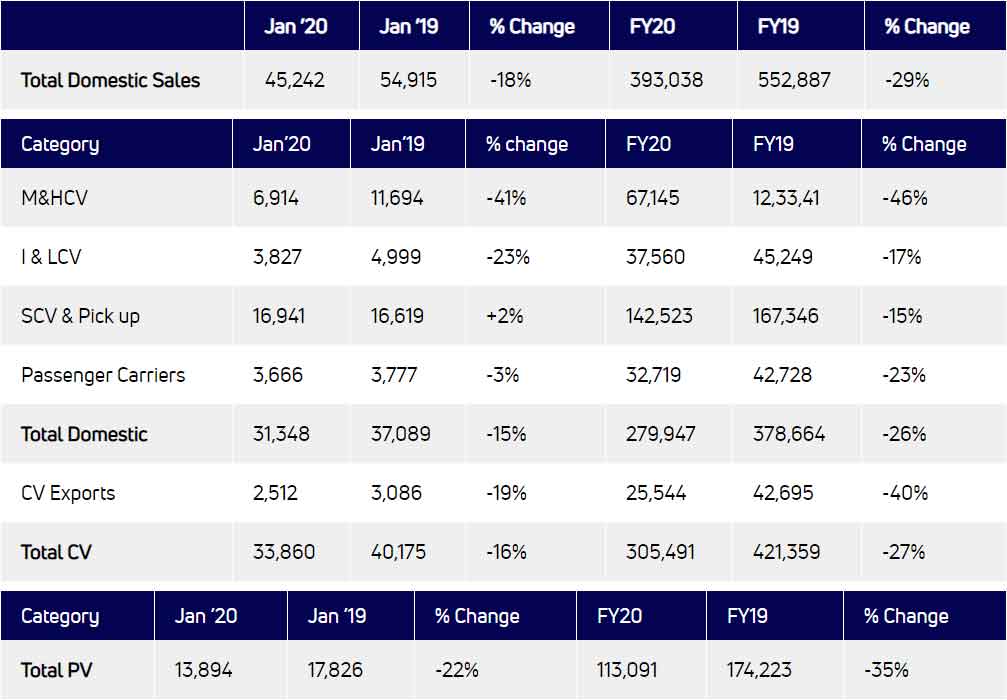Viewport: 1007px width, 700px height.
Task: Click Total Domestic FY20 value 279,947
Action: coord(661,434)
